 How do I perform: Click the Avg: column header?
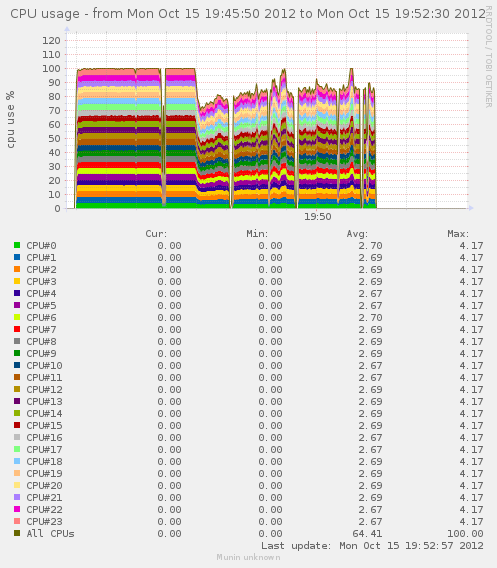point(357,234)
